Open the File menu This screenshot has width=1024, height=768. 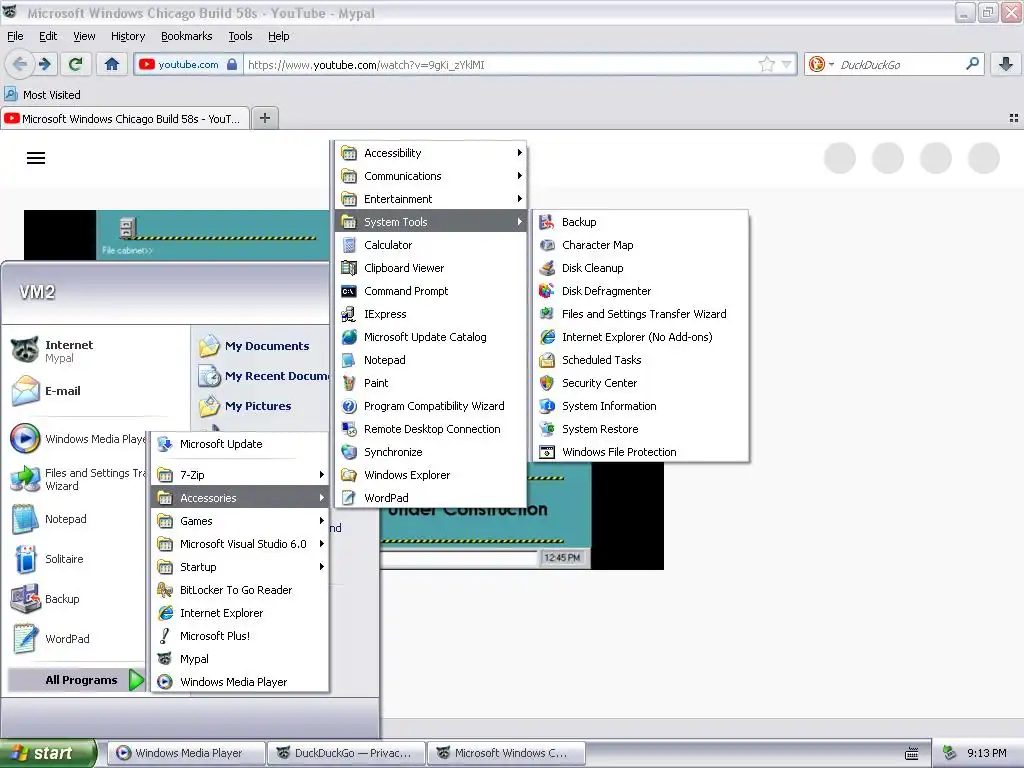point(15,36)
